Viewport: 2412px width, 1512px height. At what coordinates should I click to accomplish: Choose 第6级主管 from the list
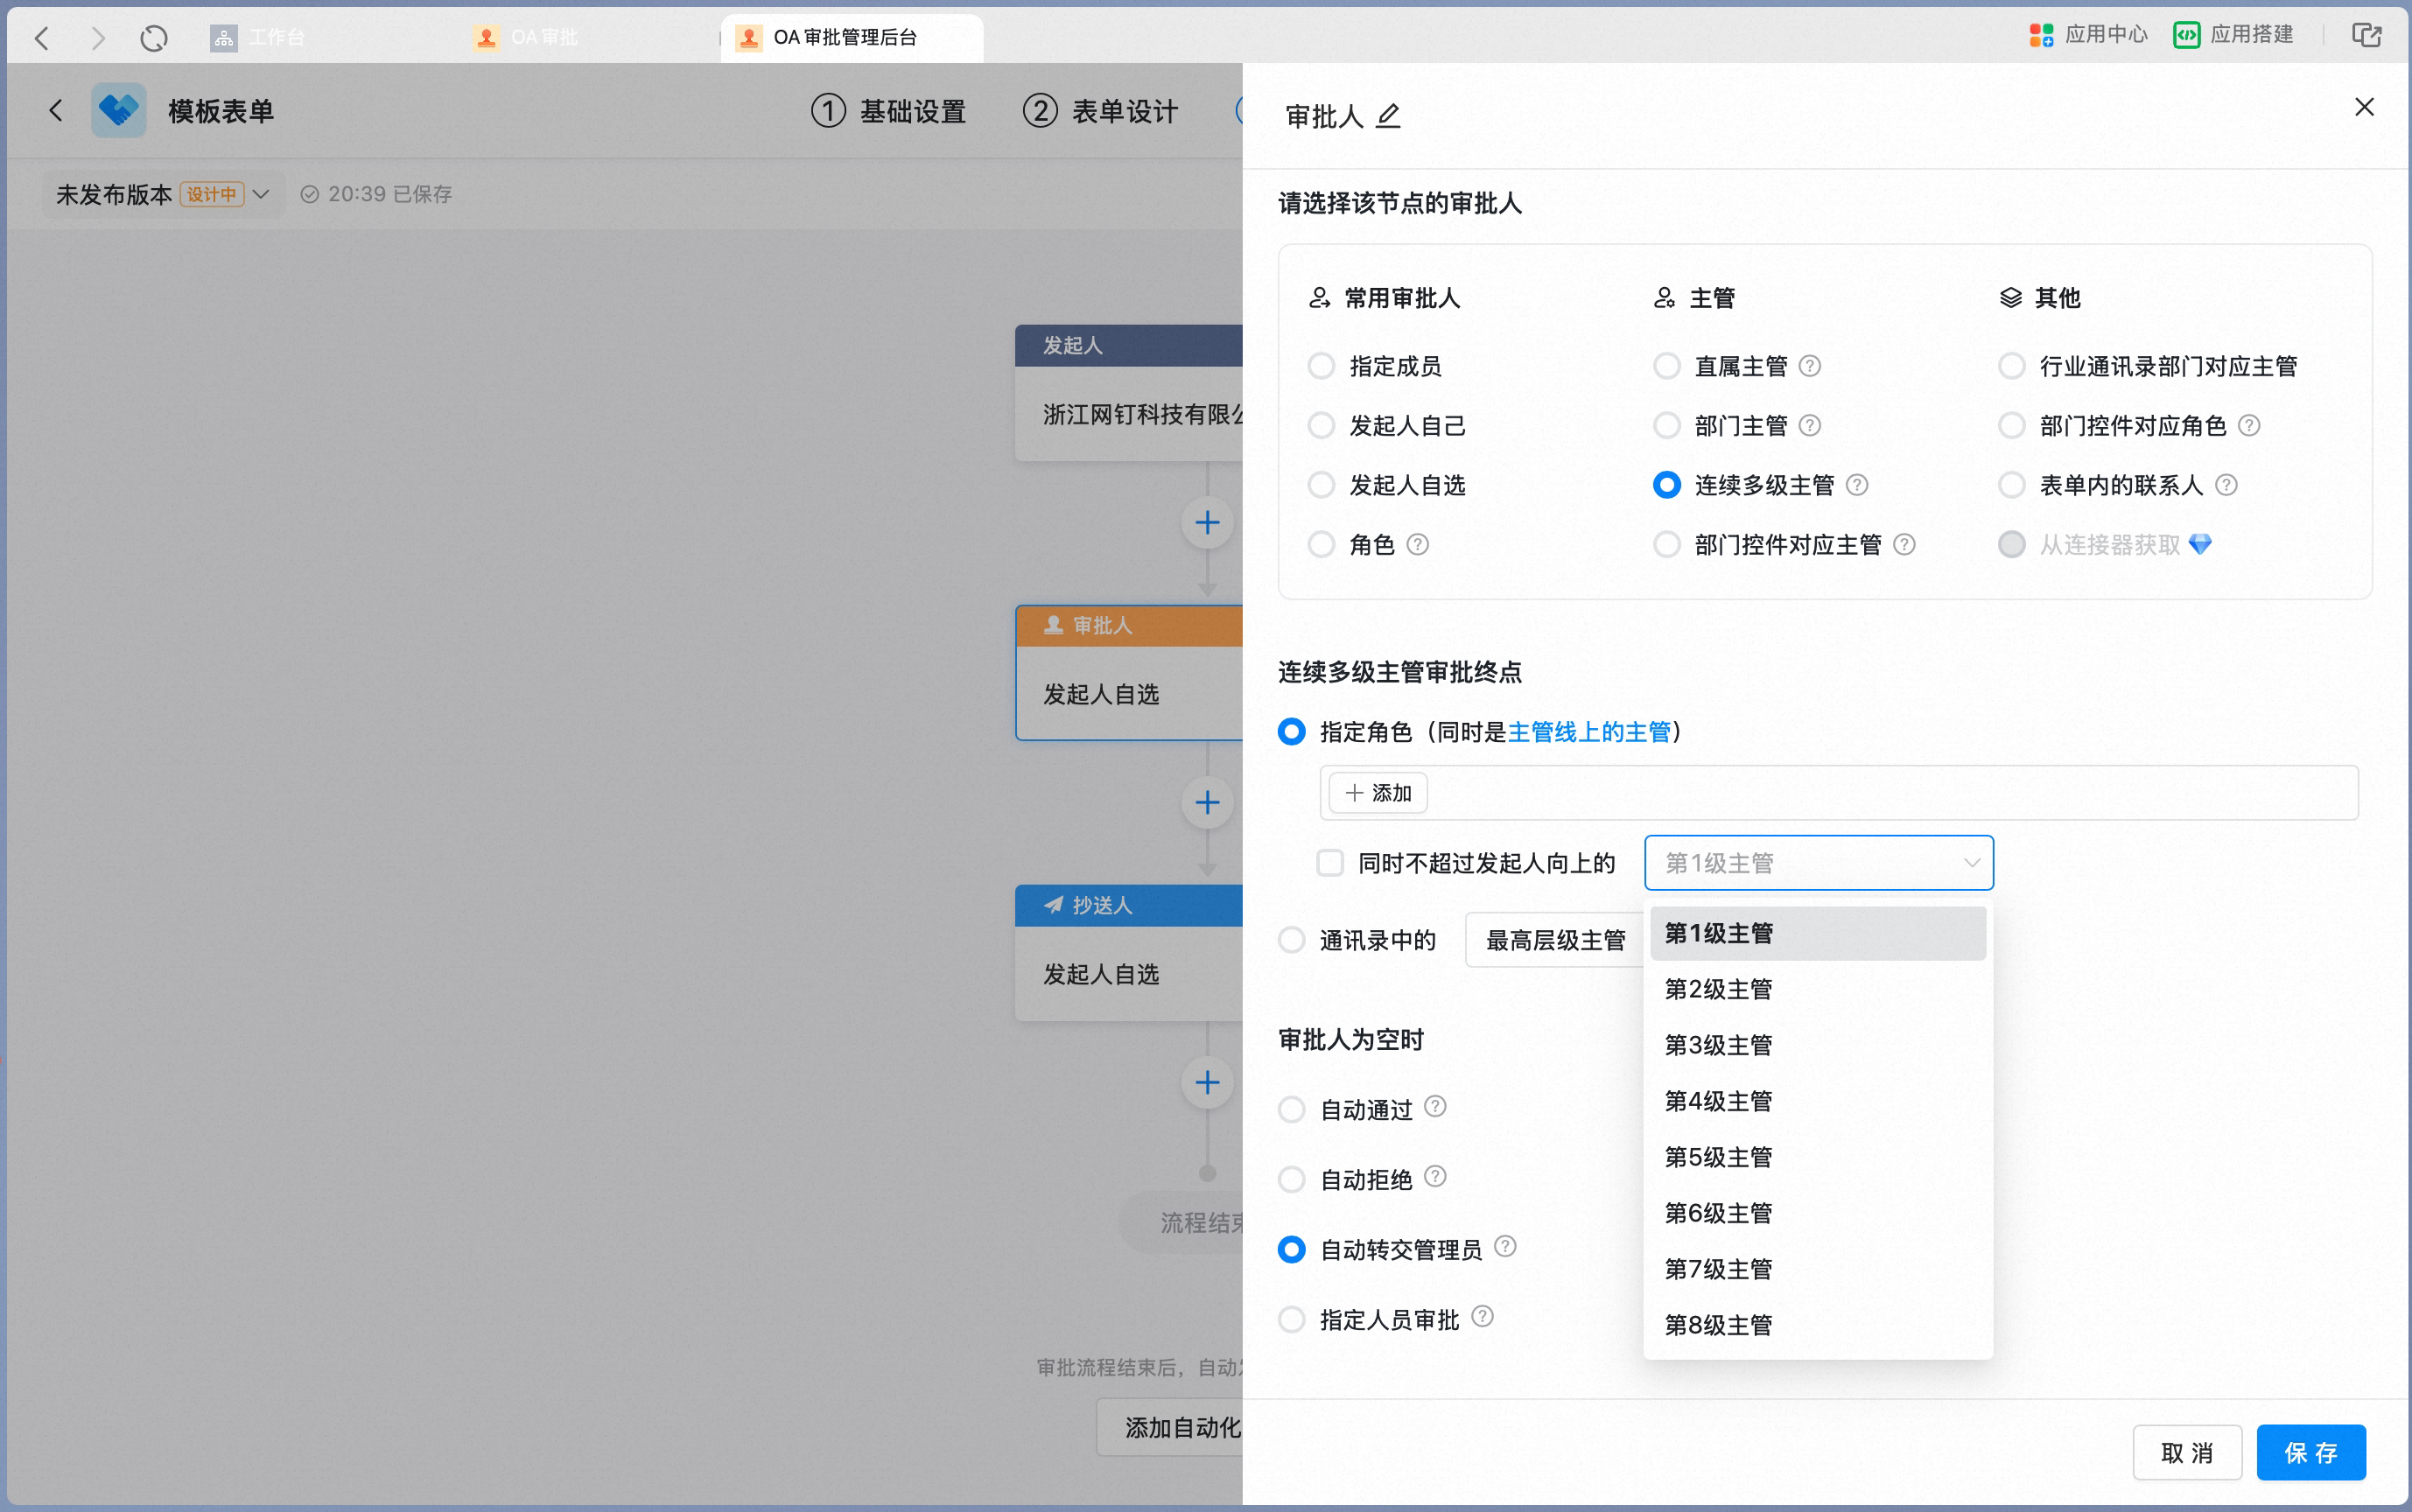pyautogui.click(x=1817, y=1214)
